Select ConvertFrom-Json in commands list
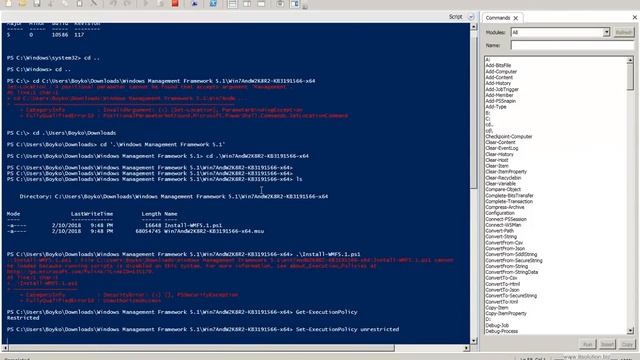The height and width of the screenshot is (360, 640). pos(505,249)
